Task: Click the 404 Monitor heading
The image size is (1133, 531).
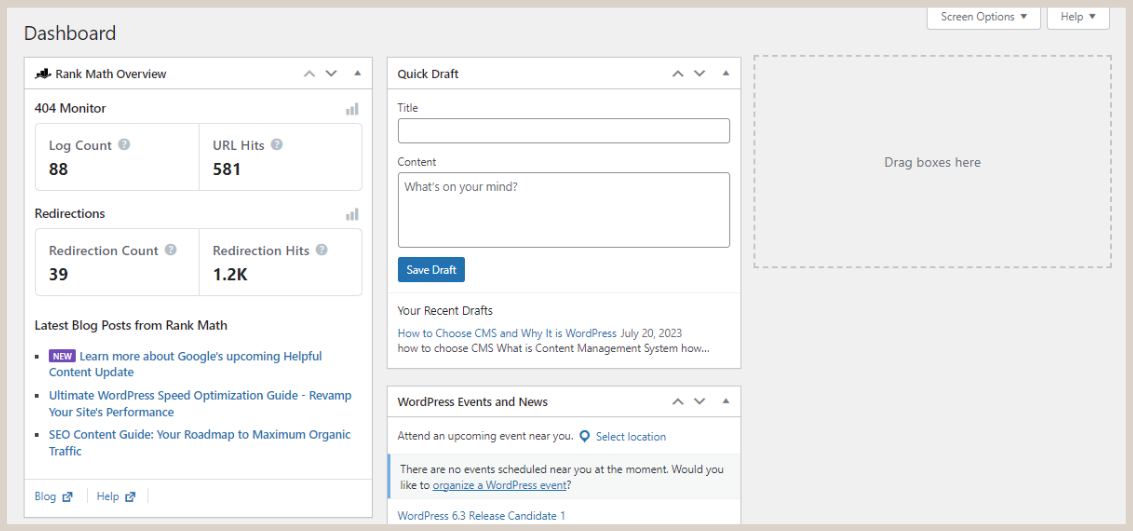Action: point(70,108)
